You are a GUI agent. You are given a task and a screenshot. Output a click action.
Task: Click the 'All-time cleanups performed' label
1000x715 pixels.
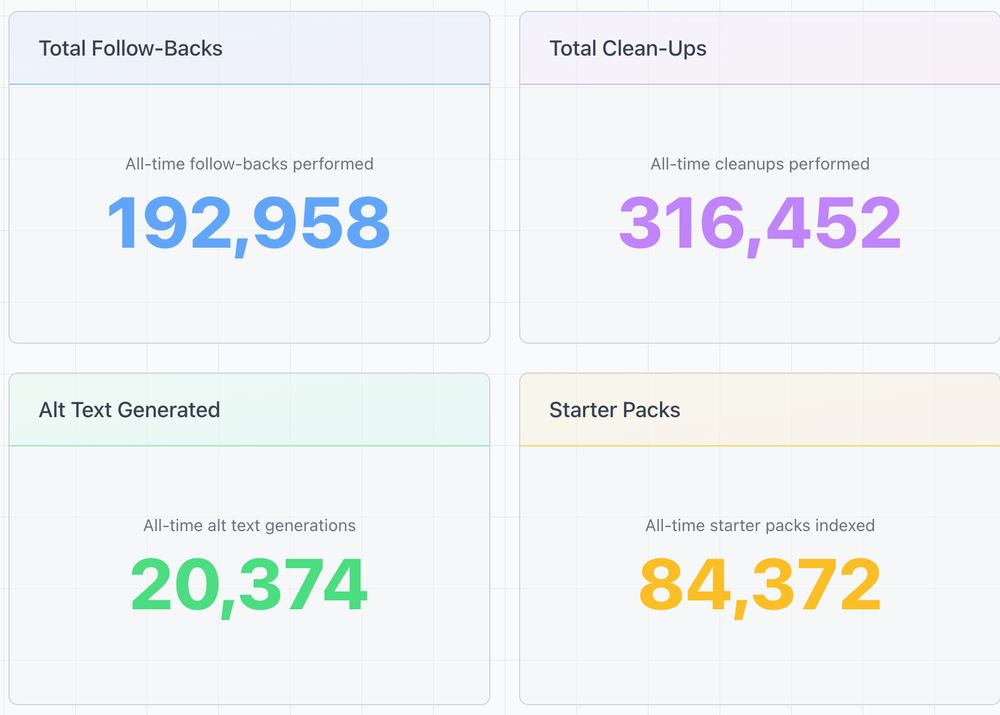759,163
